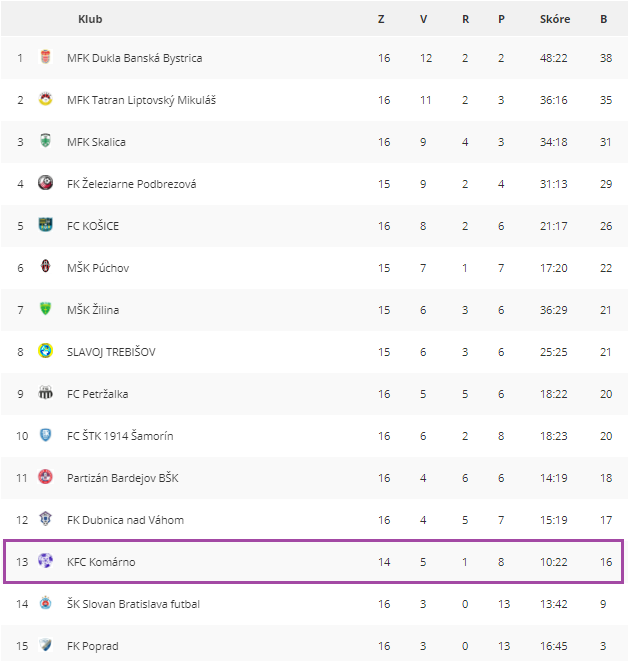Screen dimensions: 628x661
Task: Click the Klub column header
Action: pyautogui.click(x=90, y=19)
